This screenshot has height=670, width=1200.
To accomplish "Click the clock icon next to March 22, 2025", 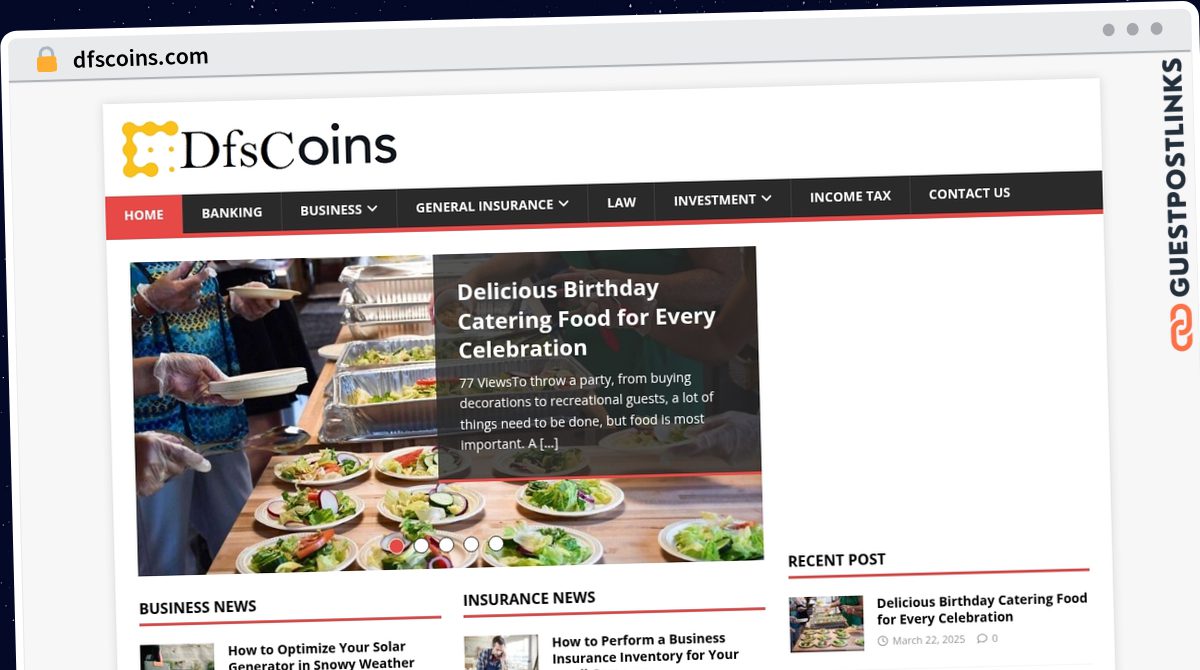I will (x=882, y=640).
